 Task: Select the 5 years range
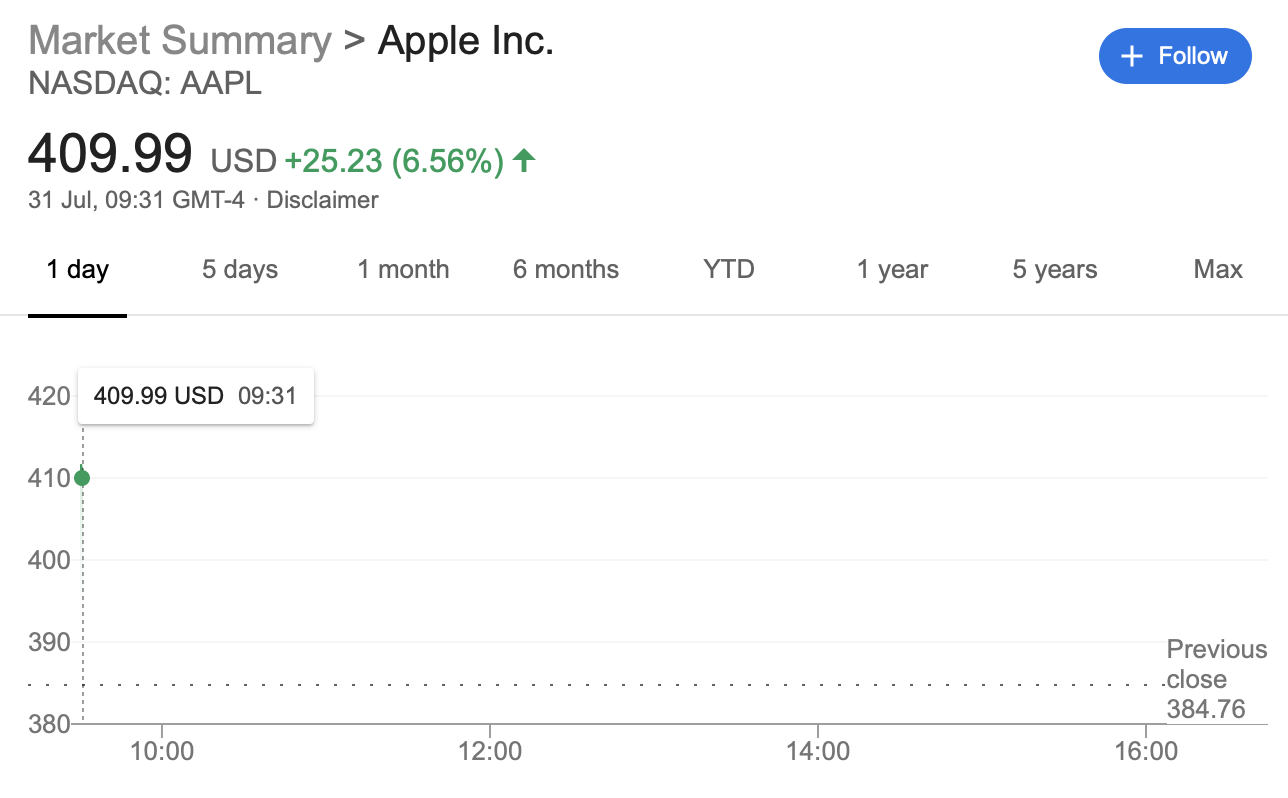[1054, 269]
